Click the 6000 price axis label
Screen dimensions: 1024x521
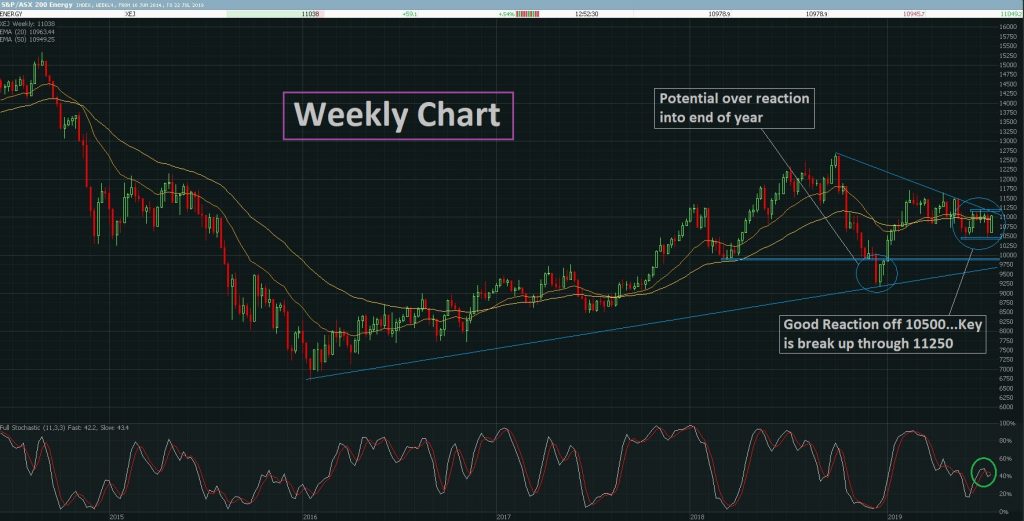pos(1008,407)
